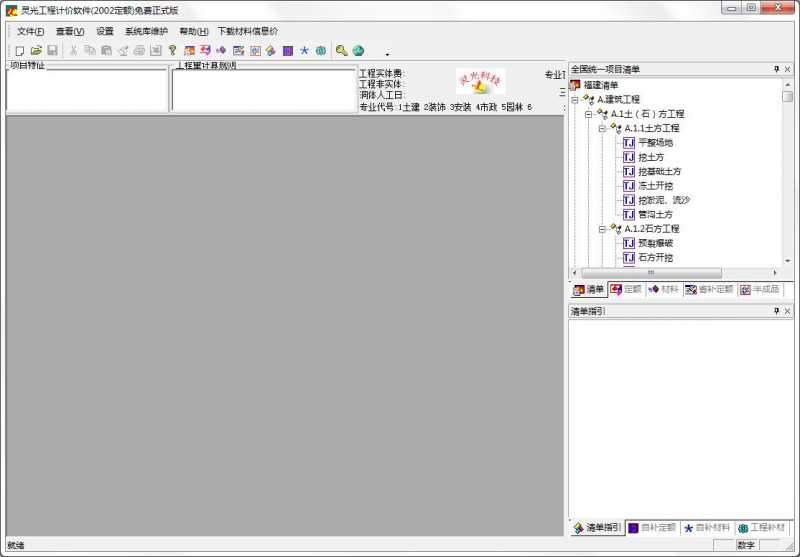This screenshot has width=800, height=557.
Task: Pin the 全国统一项目清单 panel
Action: 776,69
